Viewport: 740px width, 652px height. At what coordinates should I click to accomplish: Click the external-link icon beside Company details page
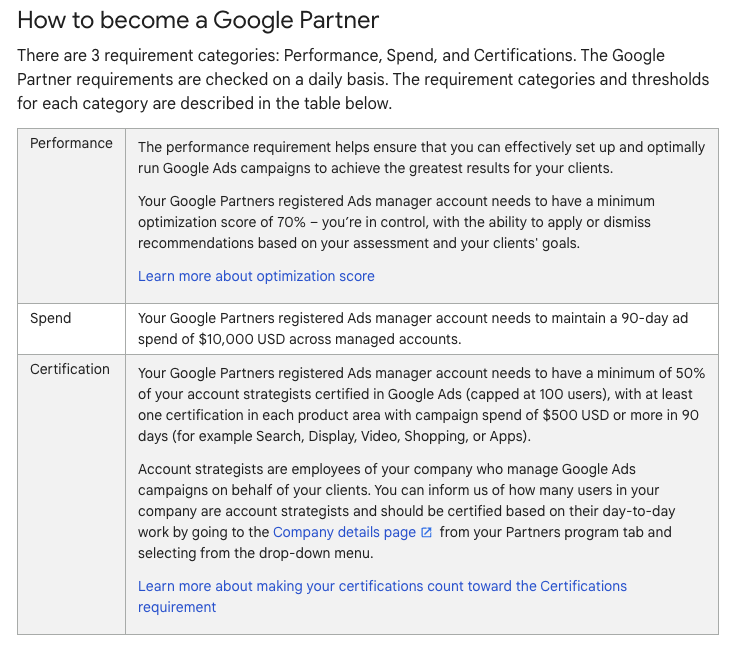pyautogui.click(x=426, y=532)
